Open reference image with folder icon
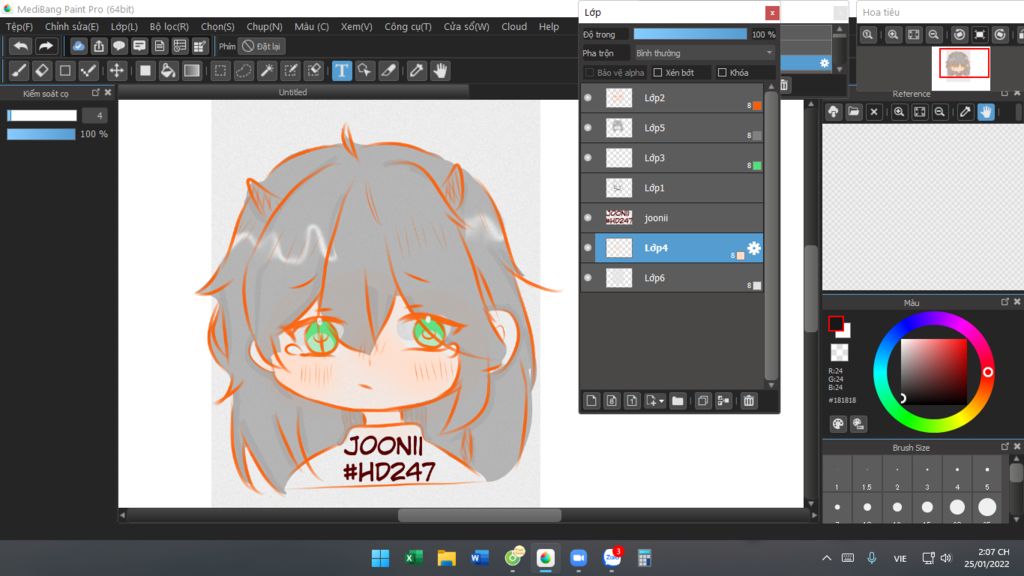 pyautogui.click(x=854, y=112)
